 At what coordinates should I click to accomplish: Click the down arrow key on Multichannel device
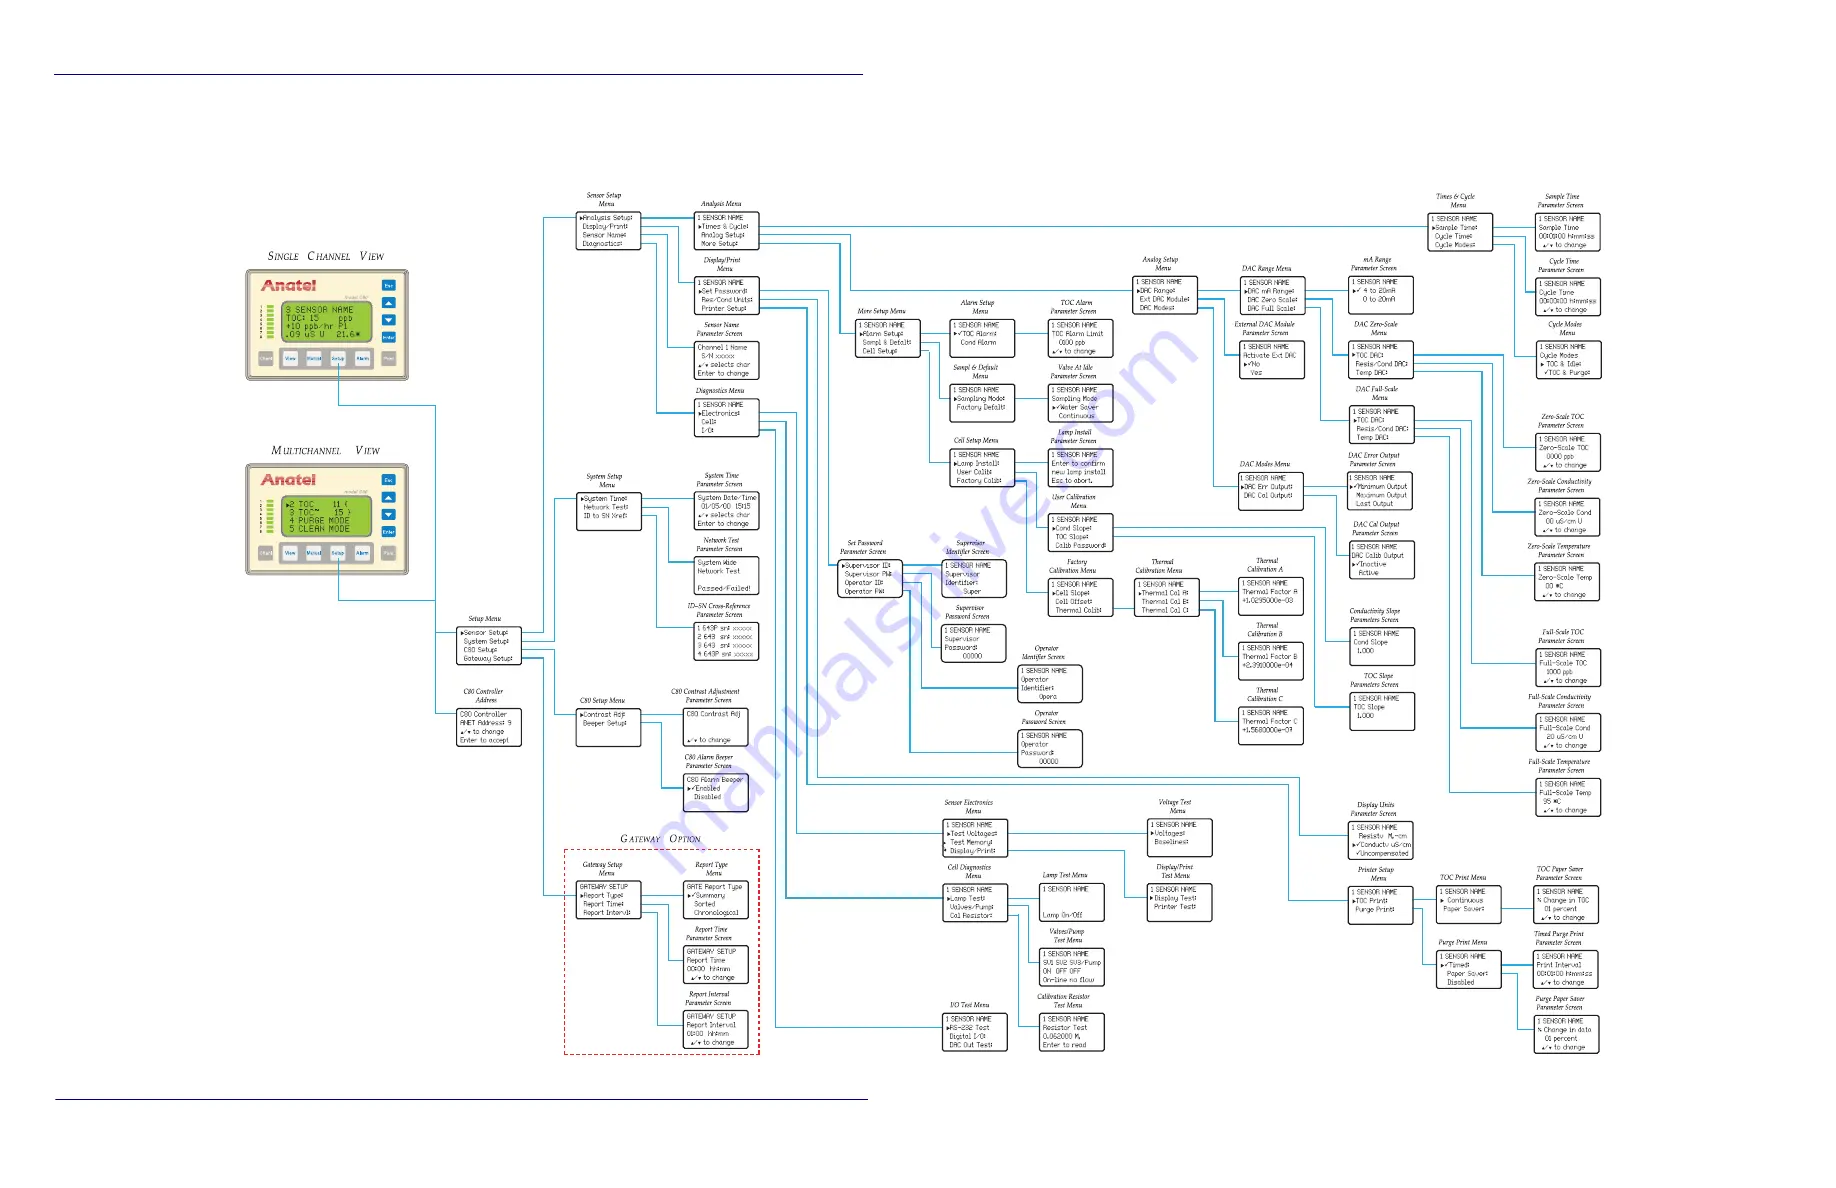(x=389, y=514)
